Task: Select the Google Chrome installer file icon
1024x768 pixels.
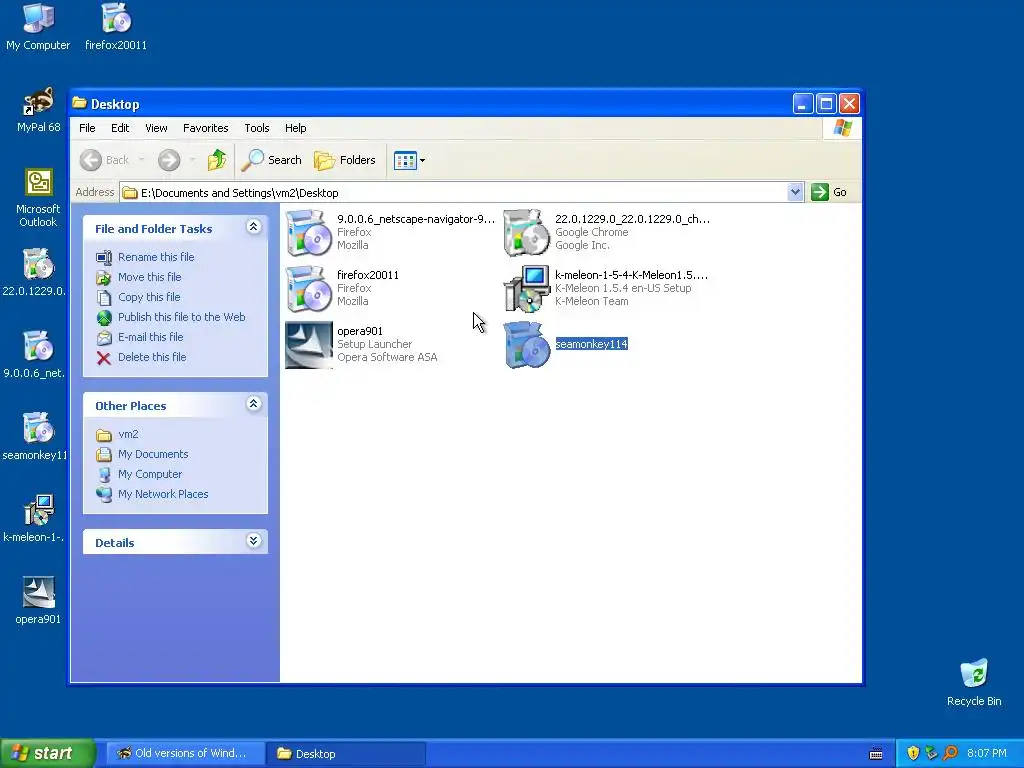Action: coord(526,232)
